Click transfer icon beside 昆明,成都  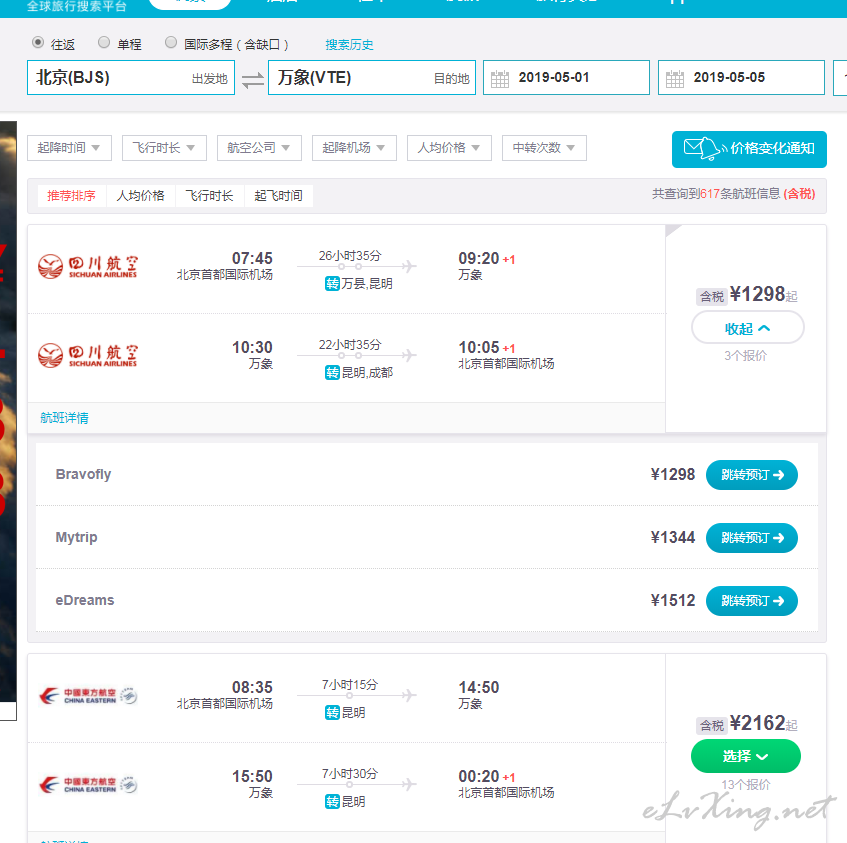332,373
